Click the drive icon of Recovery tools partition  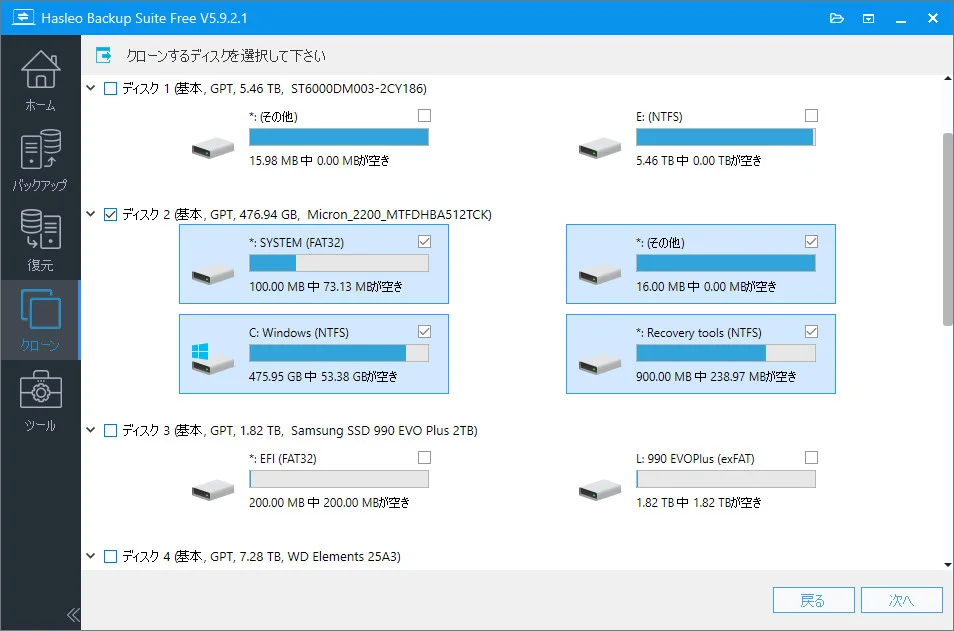point(599,364)
